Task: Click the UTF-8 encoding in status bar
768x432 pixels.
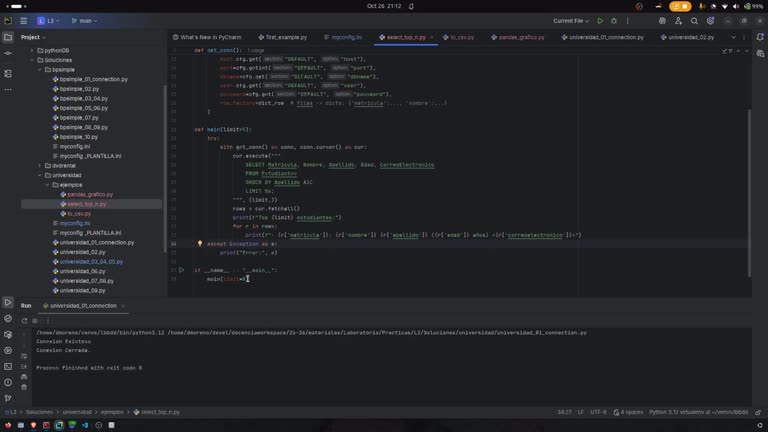Action: pyautogui.click(x=598, y=412)
